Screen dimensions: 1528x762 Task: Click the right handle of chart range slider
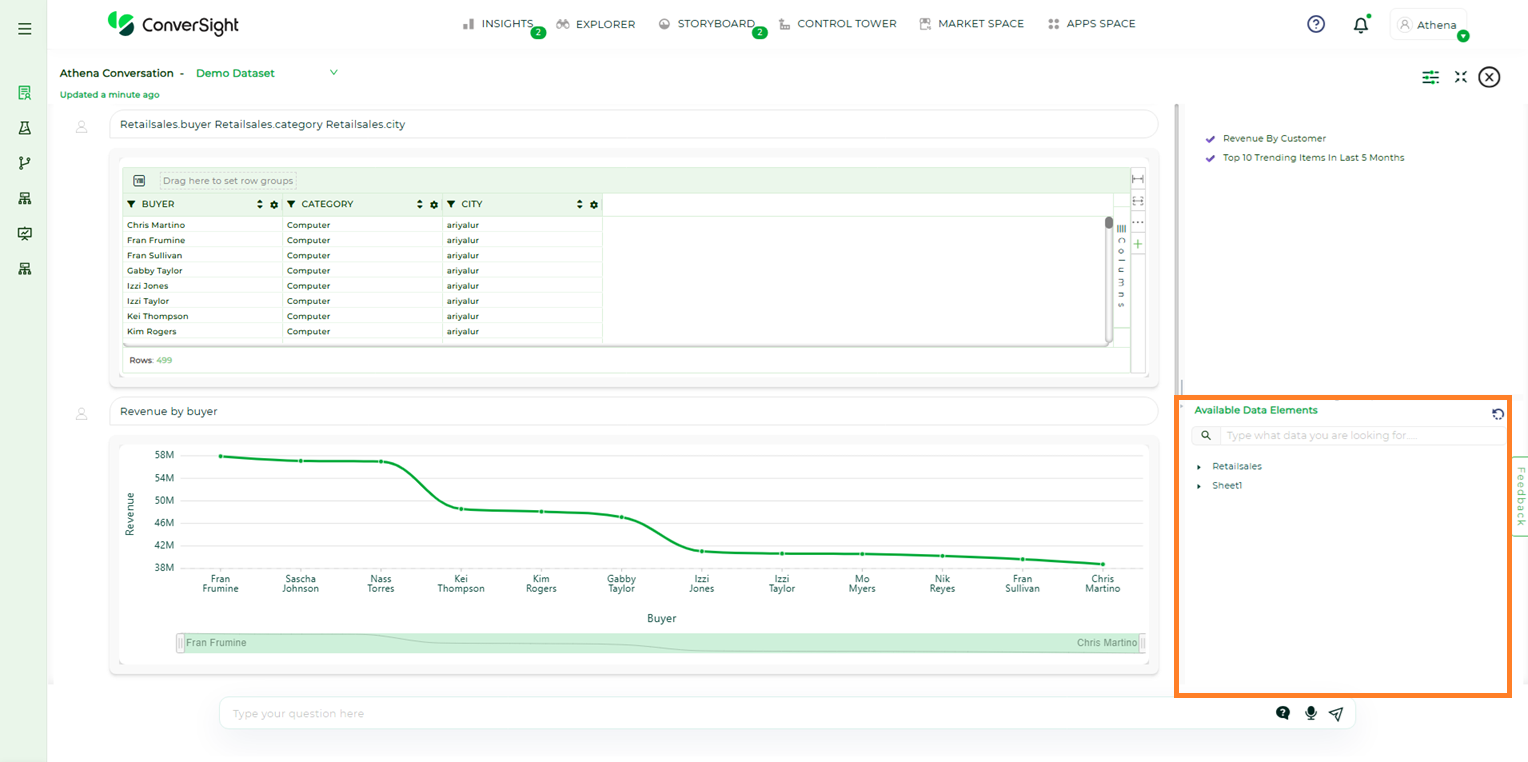click(1142, 643)
